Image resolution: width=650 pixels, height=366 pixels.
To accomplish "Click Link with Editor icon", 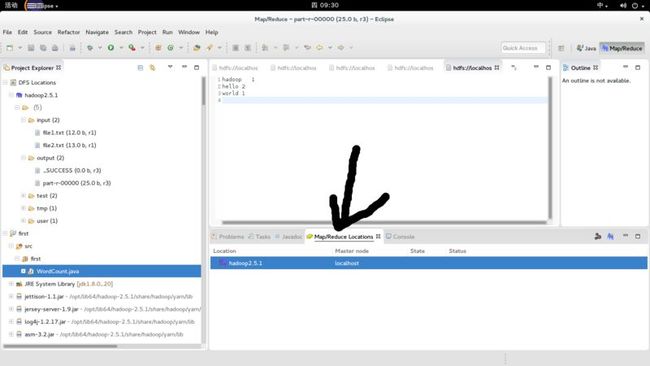I will coord(153,68).
